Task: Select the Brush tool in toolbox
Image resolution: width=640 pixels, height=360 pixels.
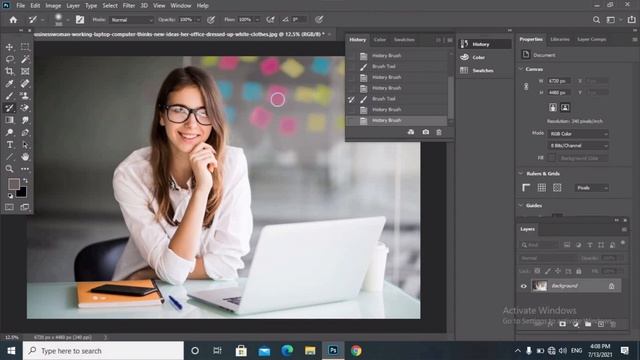Action: 9,96
